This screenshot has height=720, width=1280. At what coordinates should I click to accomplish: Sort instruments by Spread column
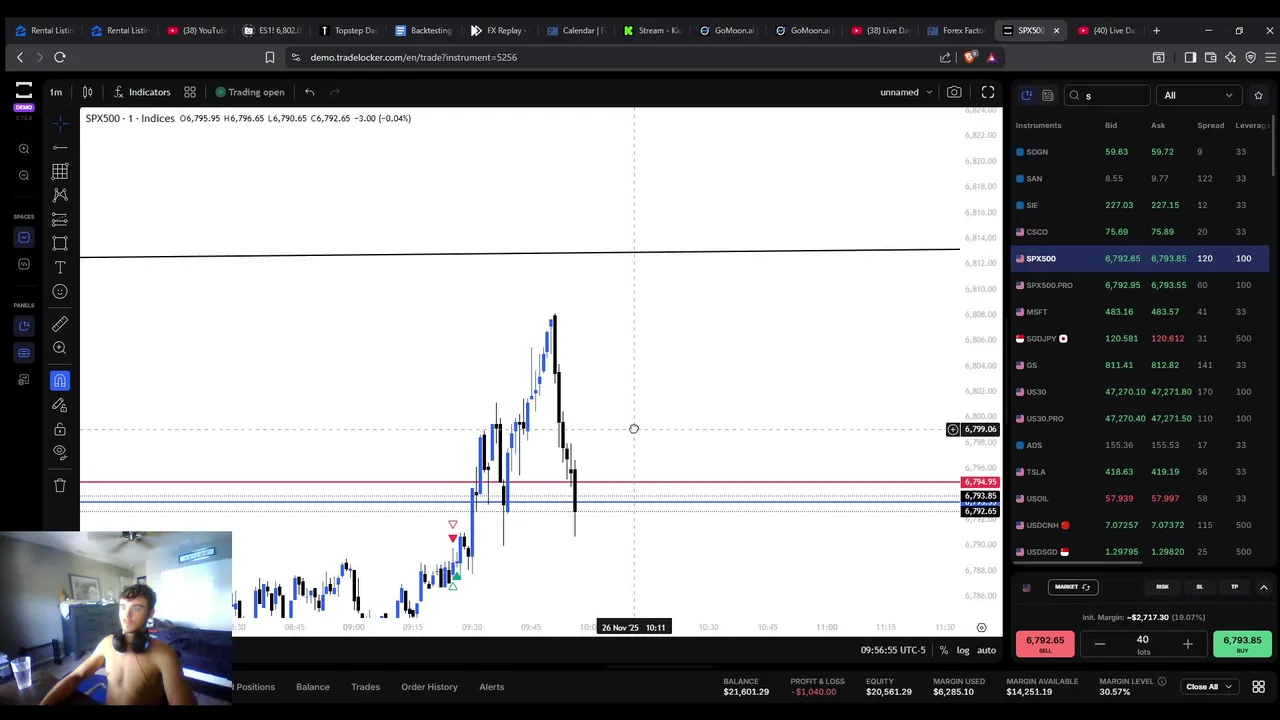click(1210, 125)
